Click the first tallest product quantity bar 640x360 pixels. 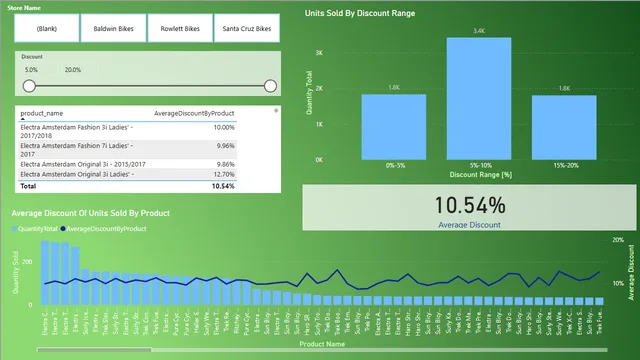point(45,273)
